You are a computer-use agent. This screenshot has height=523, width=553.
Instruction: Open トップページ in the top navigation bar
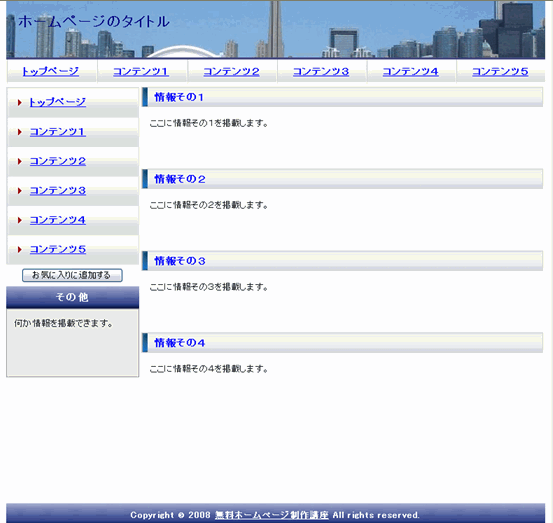click(51, 72)
